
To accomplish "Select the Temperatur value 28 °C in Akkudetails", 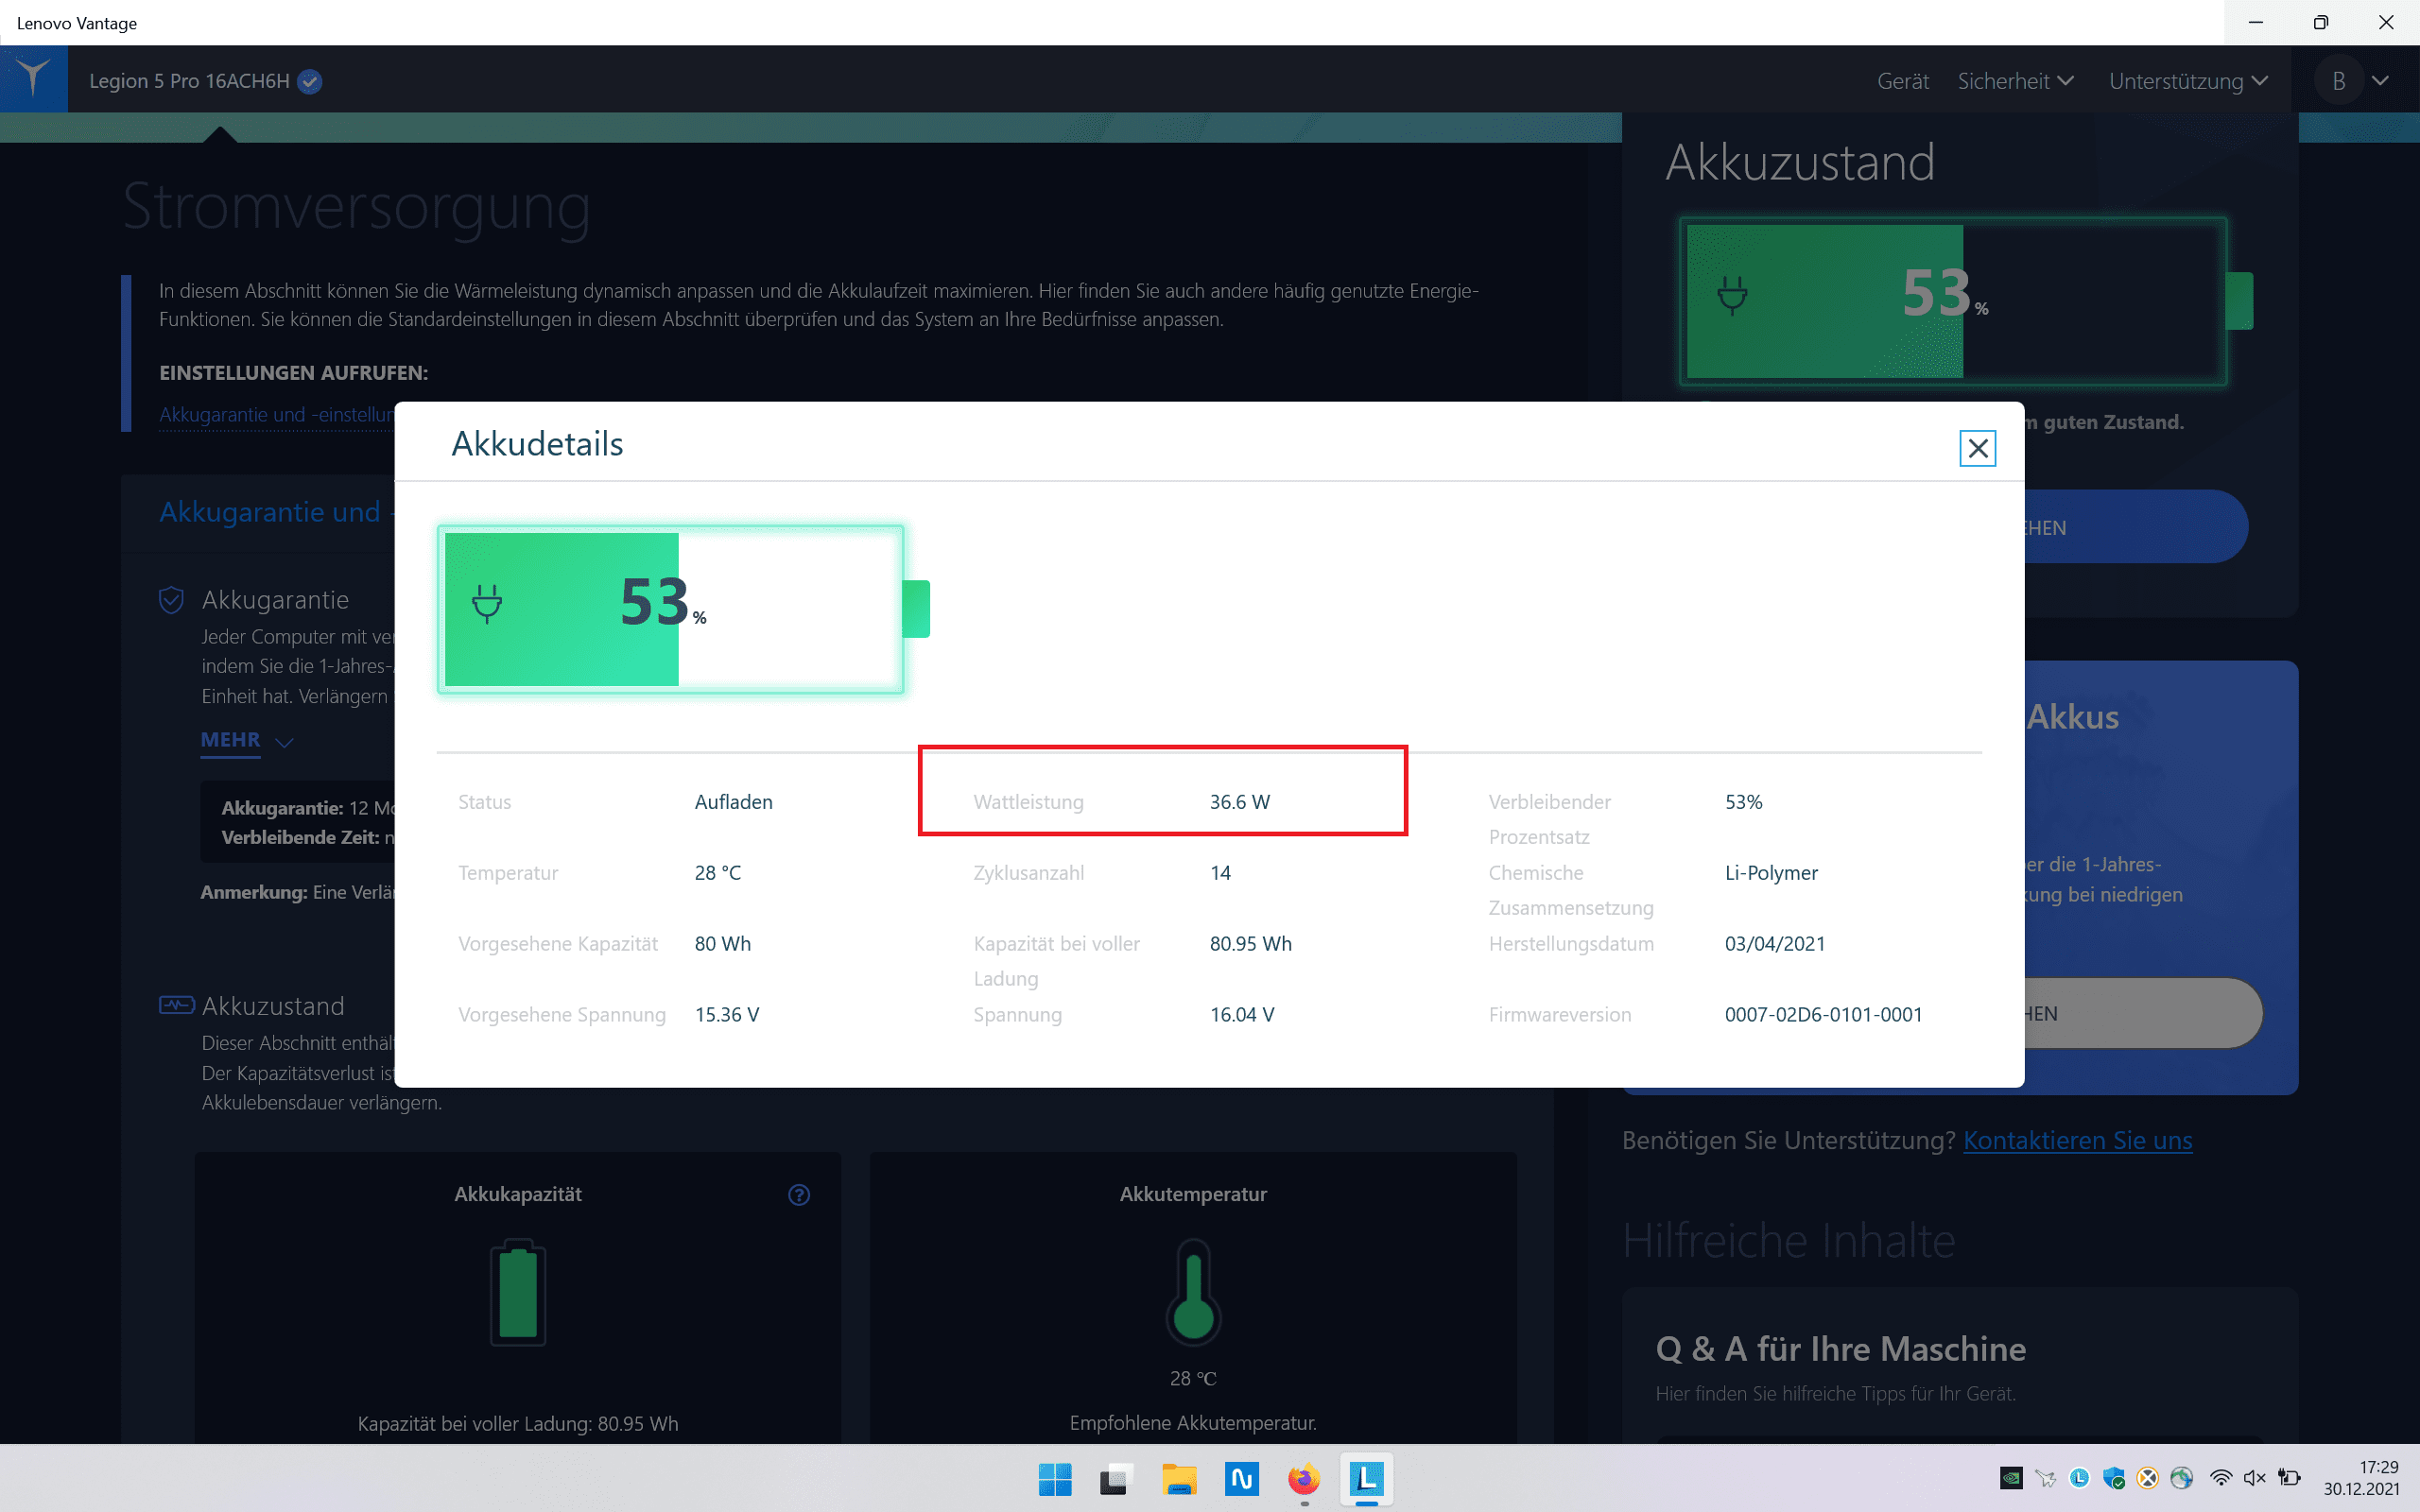I will [x=717, y=873].
